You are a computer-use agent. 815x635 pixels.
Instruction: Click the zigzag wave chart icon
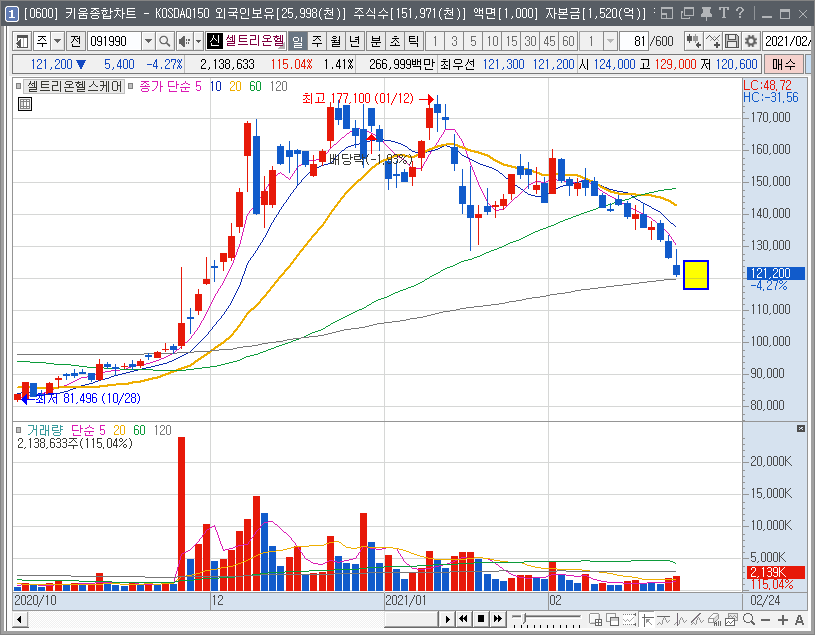tap(680, 619)
